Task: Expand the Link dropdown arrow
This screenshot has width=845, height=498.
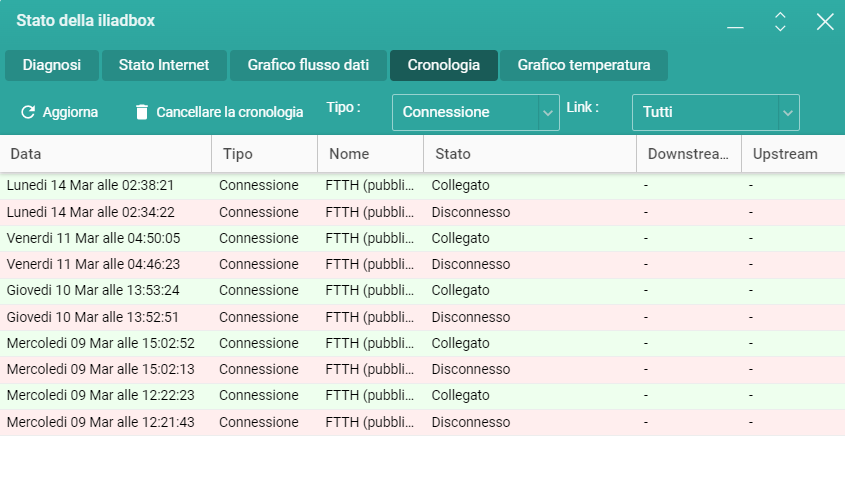Action: click(x=788, y=113)
